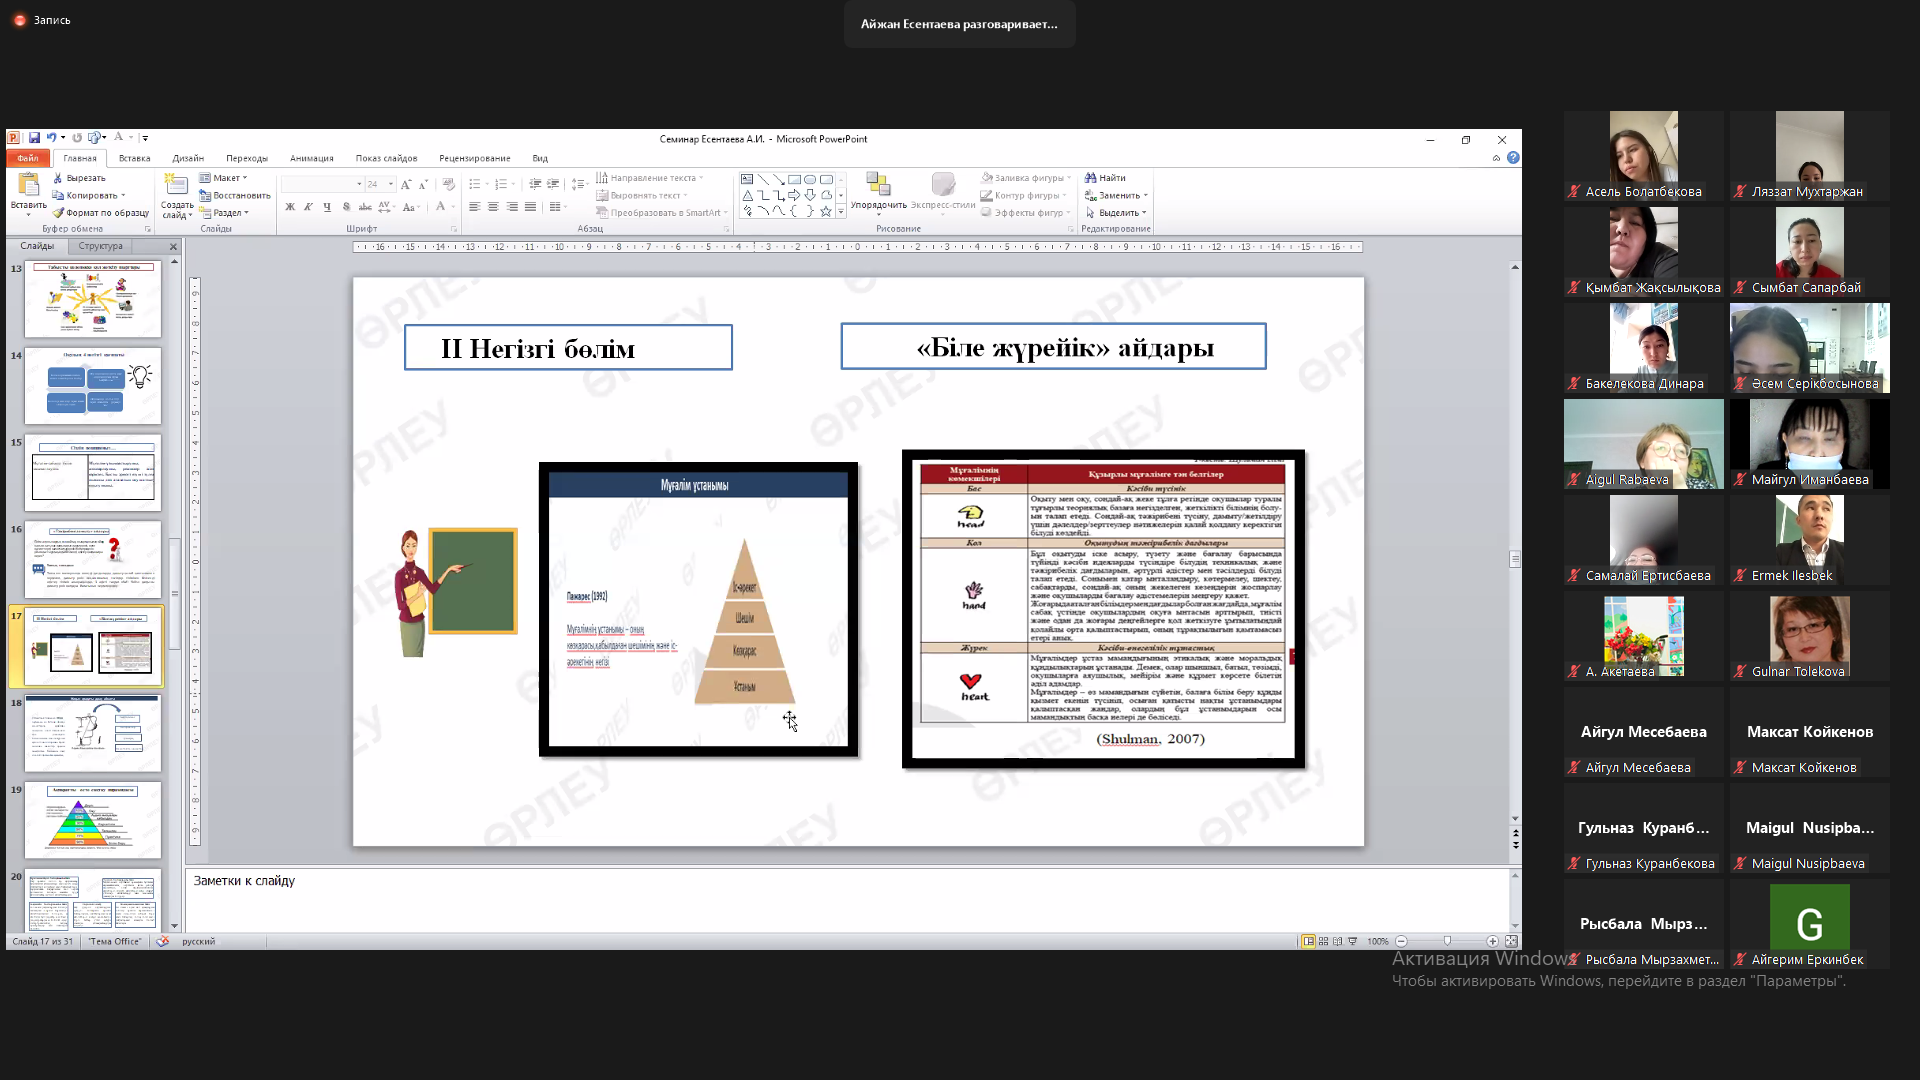Click Format Painter (Формат по образцу) button
The width and height of the screenshot is (1920, 1080).
click(100, 213)
